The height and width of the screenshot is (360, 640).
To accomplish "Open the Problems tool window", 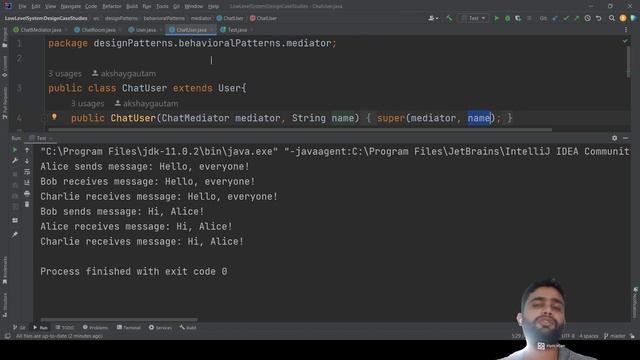I will 96,328.
